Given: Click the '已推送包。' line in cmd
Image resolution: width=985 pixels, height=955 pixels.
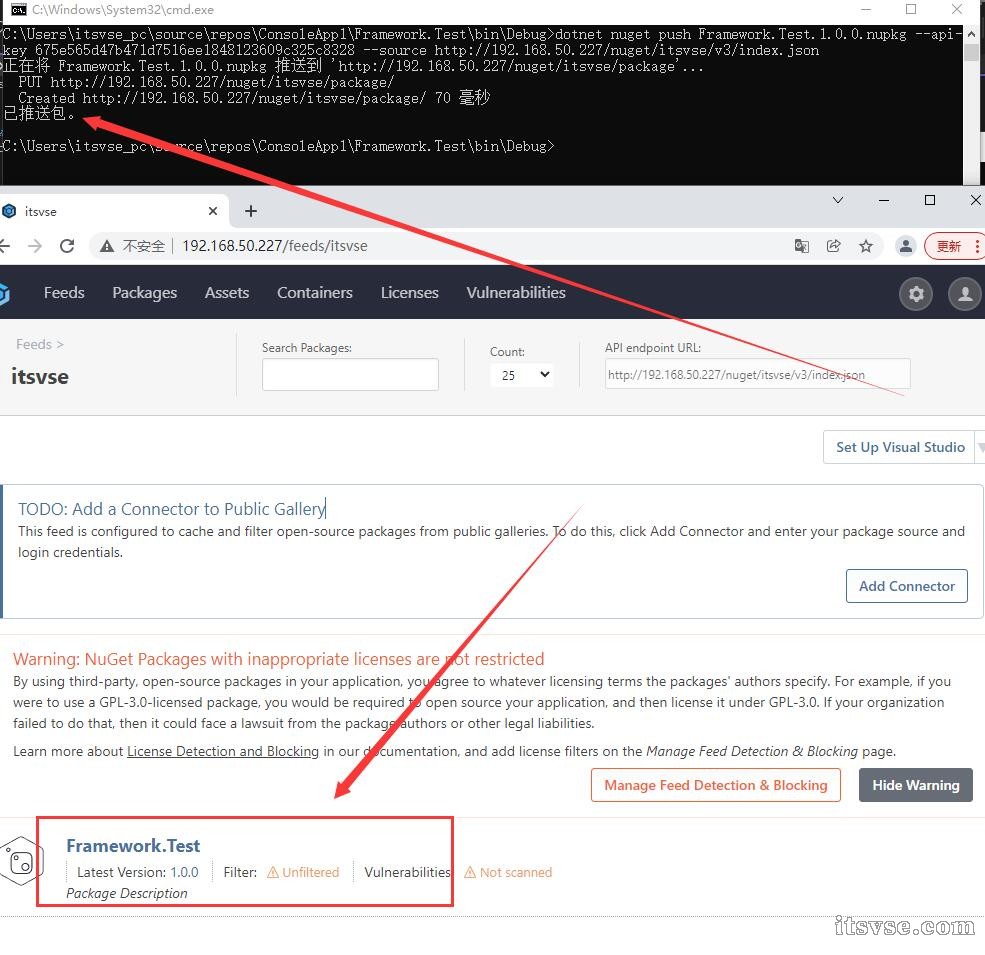Looking at the screenshot, I should (x=39, y=114).
